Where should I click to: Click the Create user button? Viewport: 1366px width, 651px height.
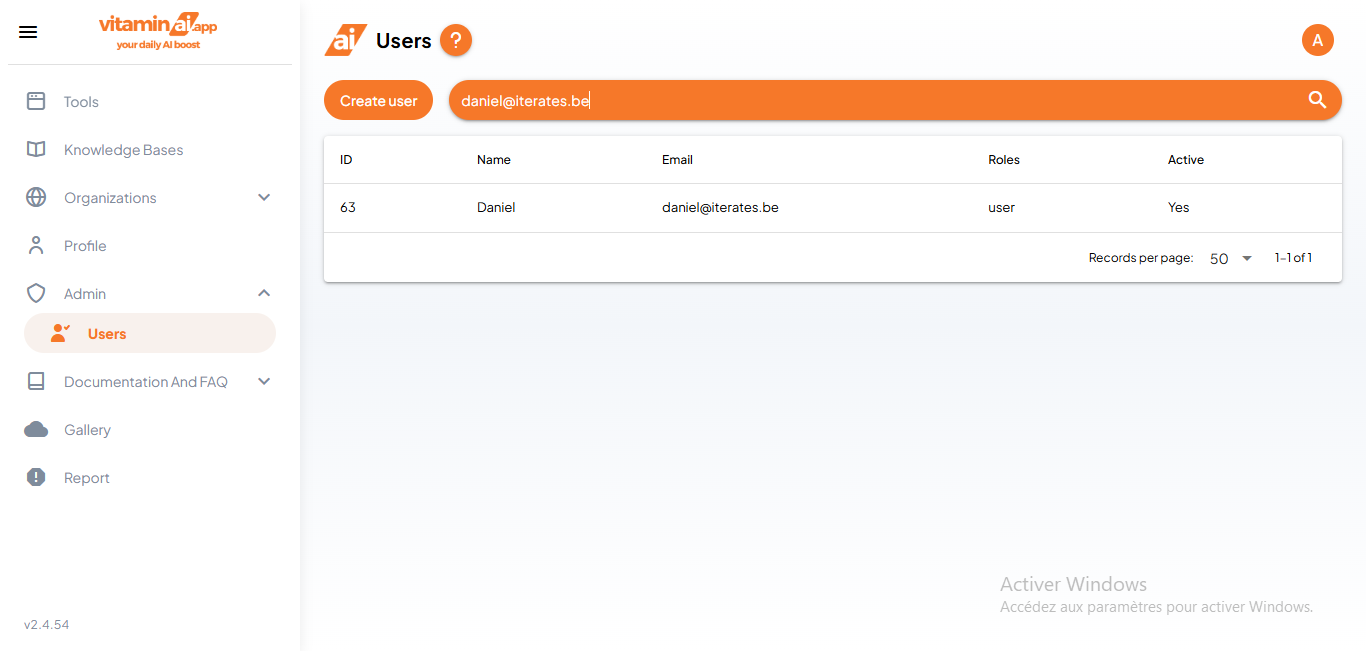coord(378,100)
